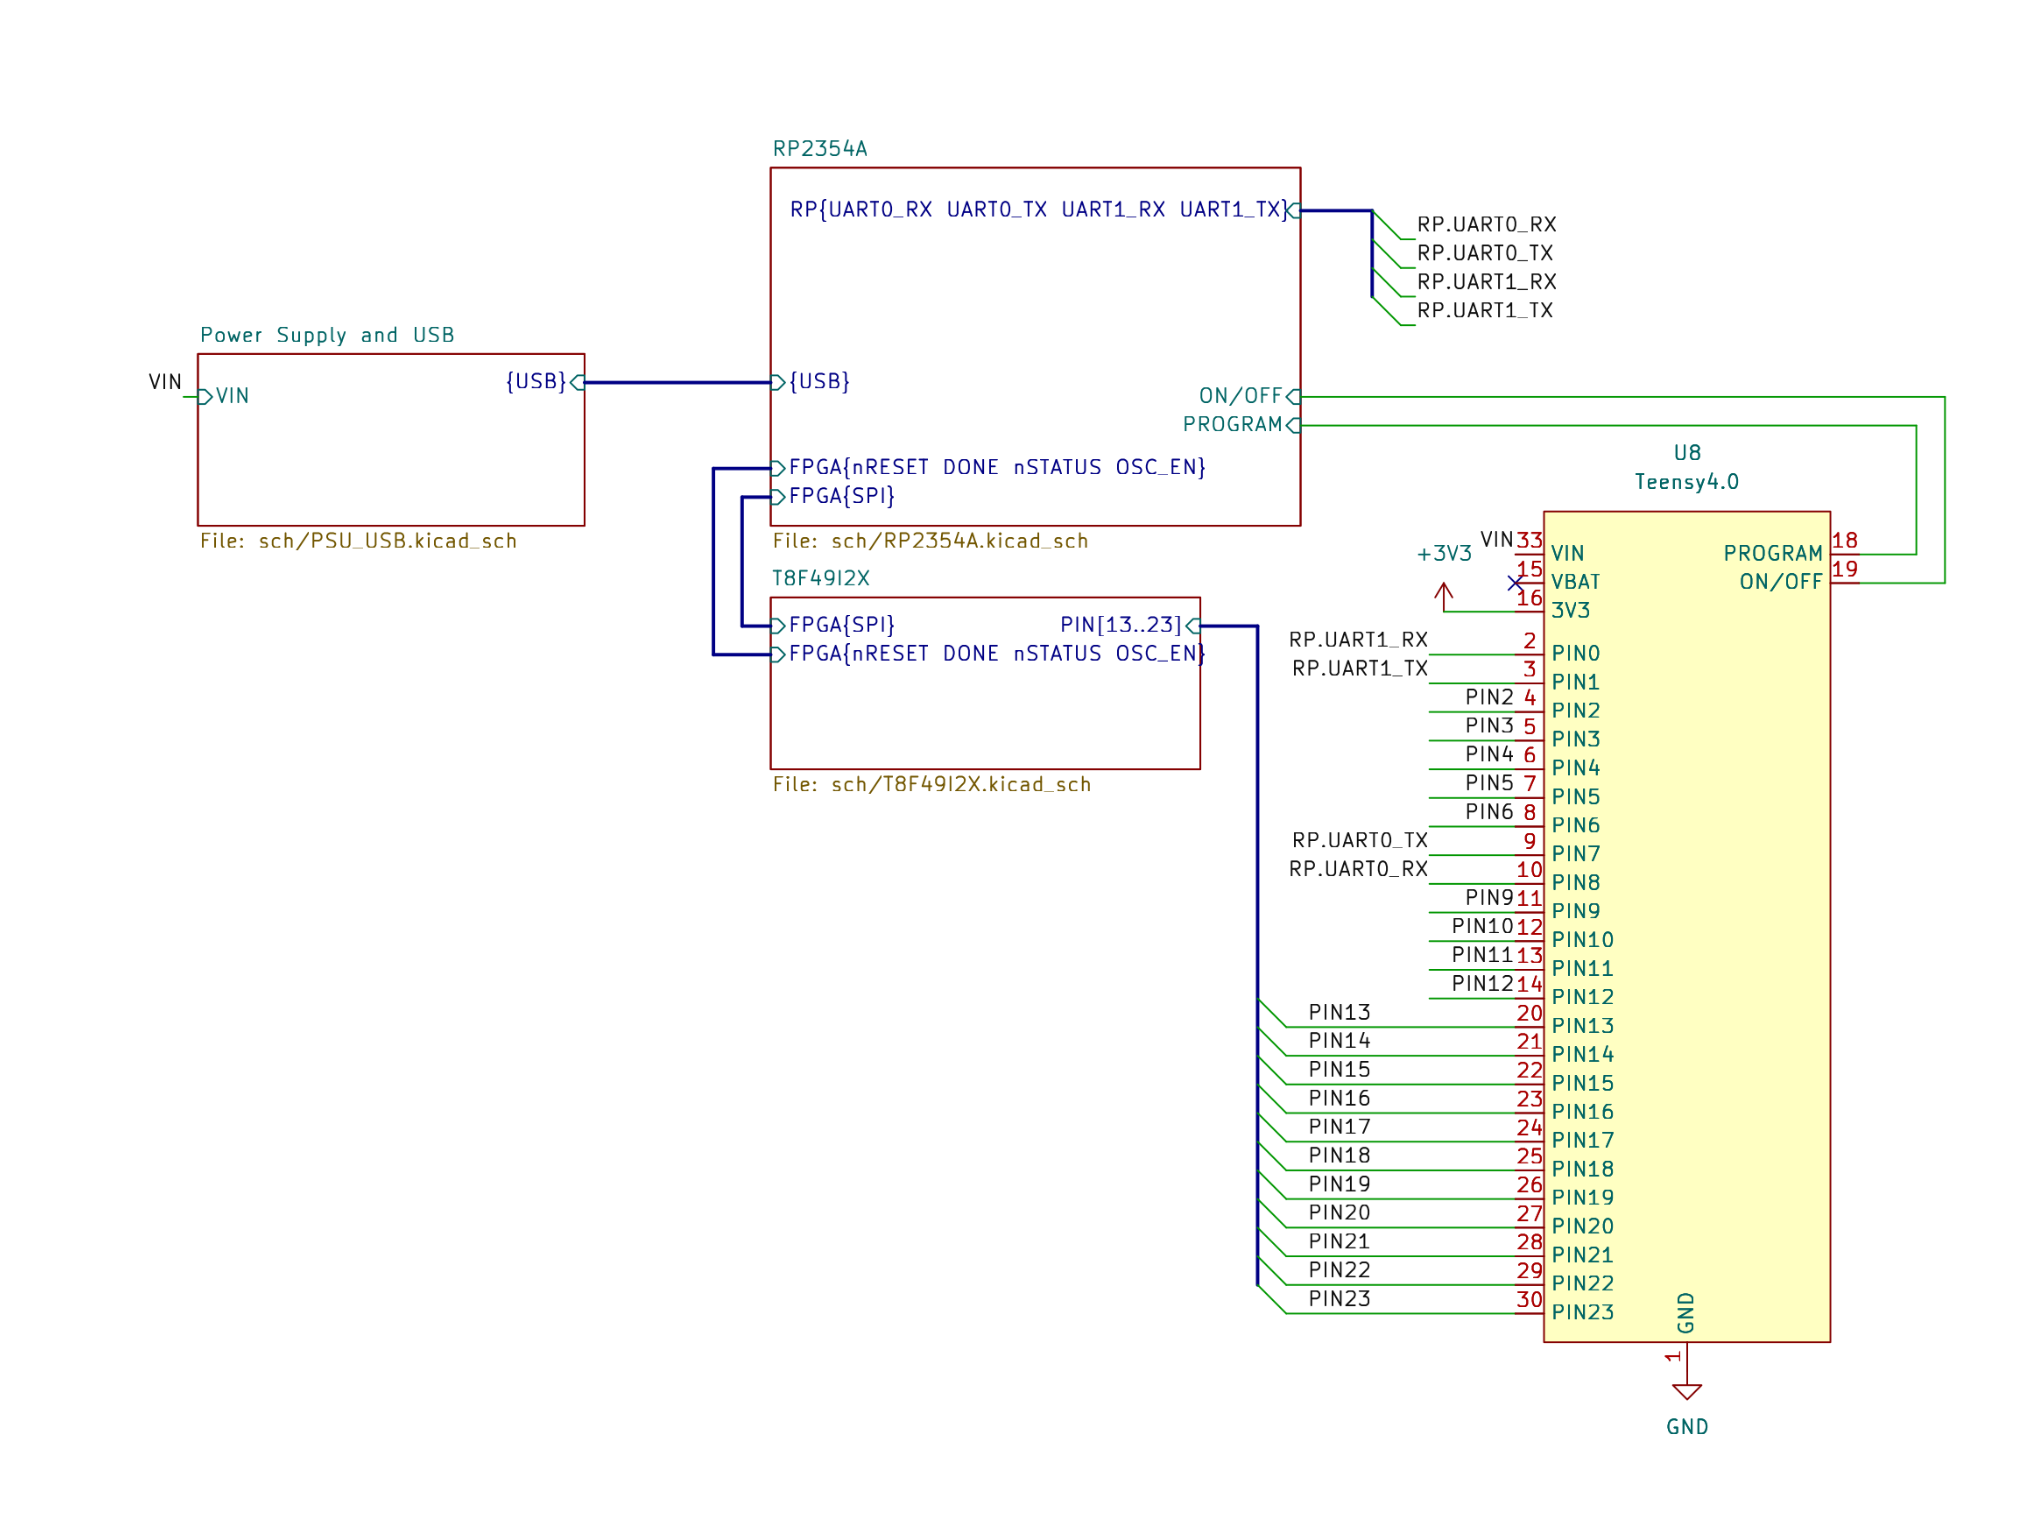Image resolution: width=2025 pixels, height=1531 pixels.
Task: Select the FPGA{SPI} pin on T8F49I2X sheet
Action: point(833,626)
